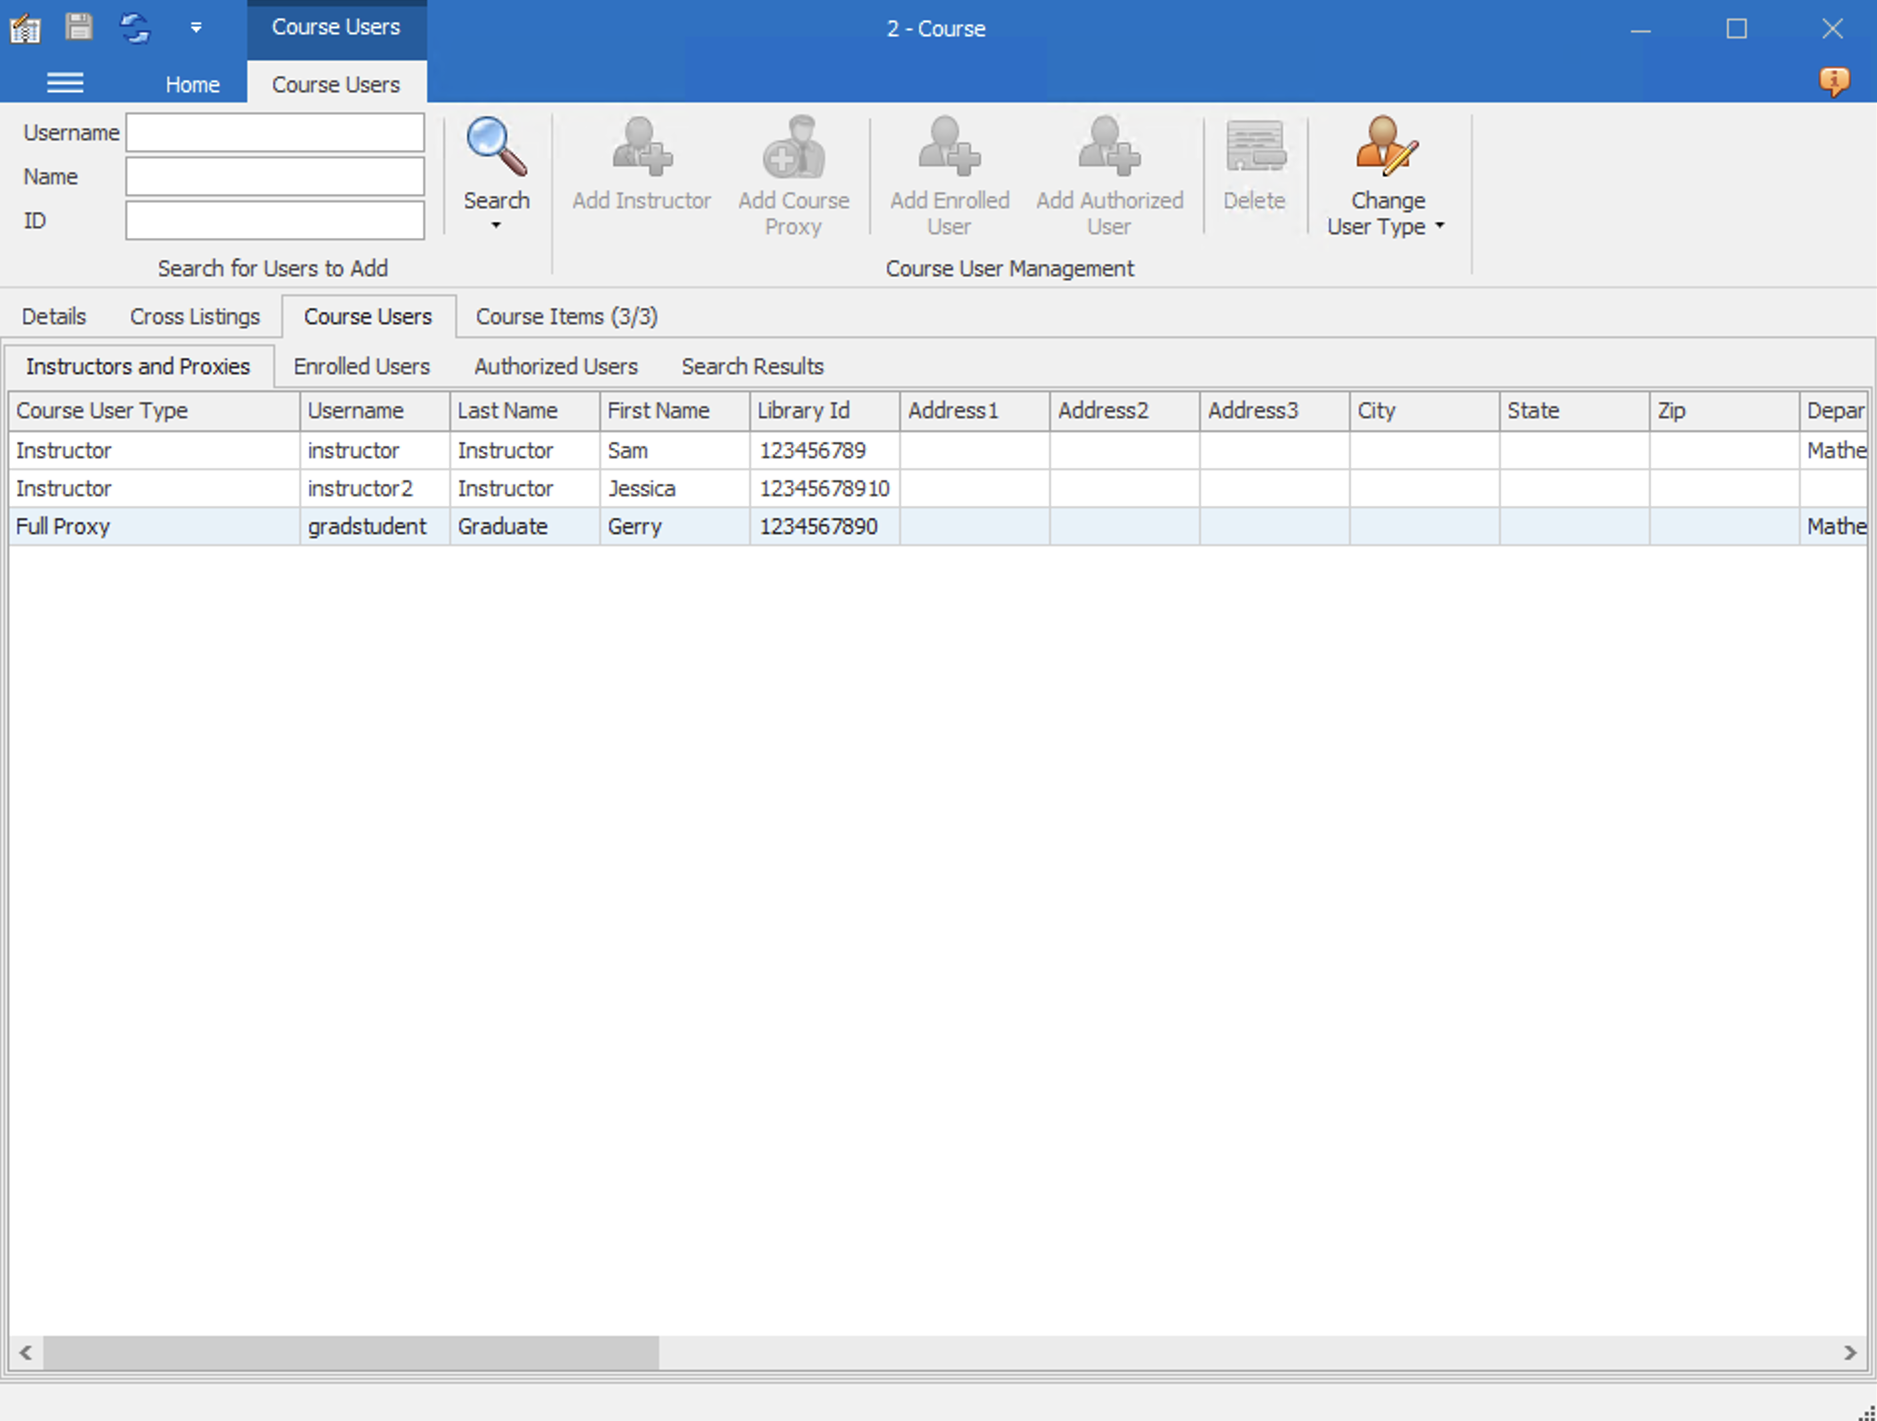This screenshot has width=1877, height=1421.
Task: Click the Username search input field
Action: pyautogui.click(x=275, y=133)
